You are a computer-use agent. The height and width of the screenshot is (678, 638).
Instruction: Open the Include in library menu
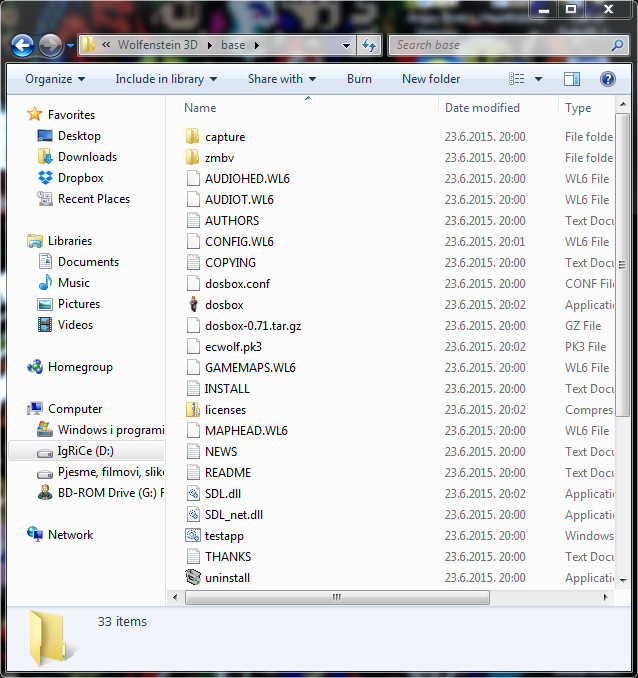pos(166,79)
